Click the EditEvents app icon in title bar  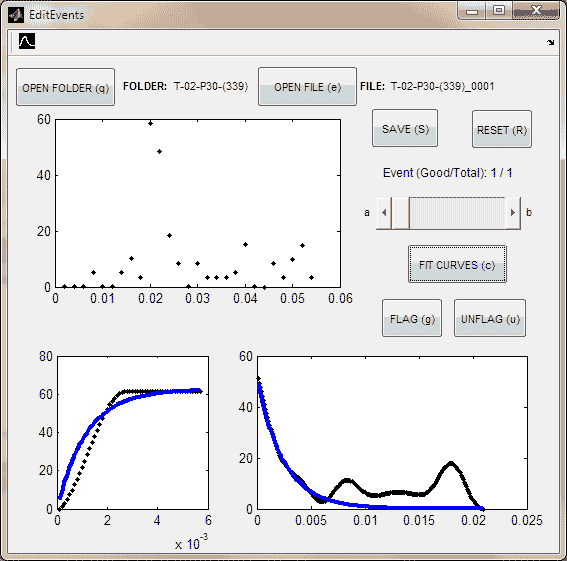click(x=16, y=15)
